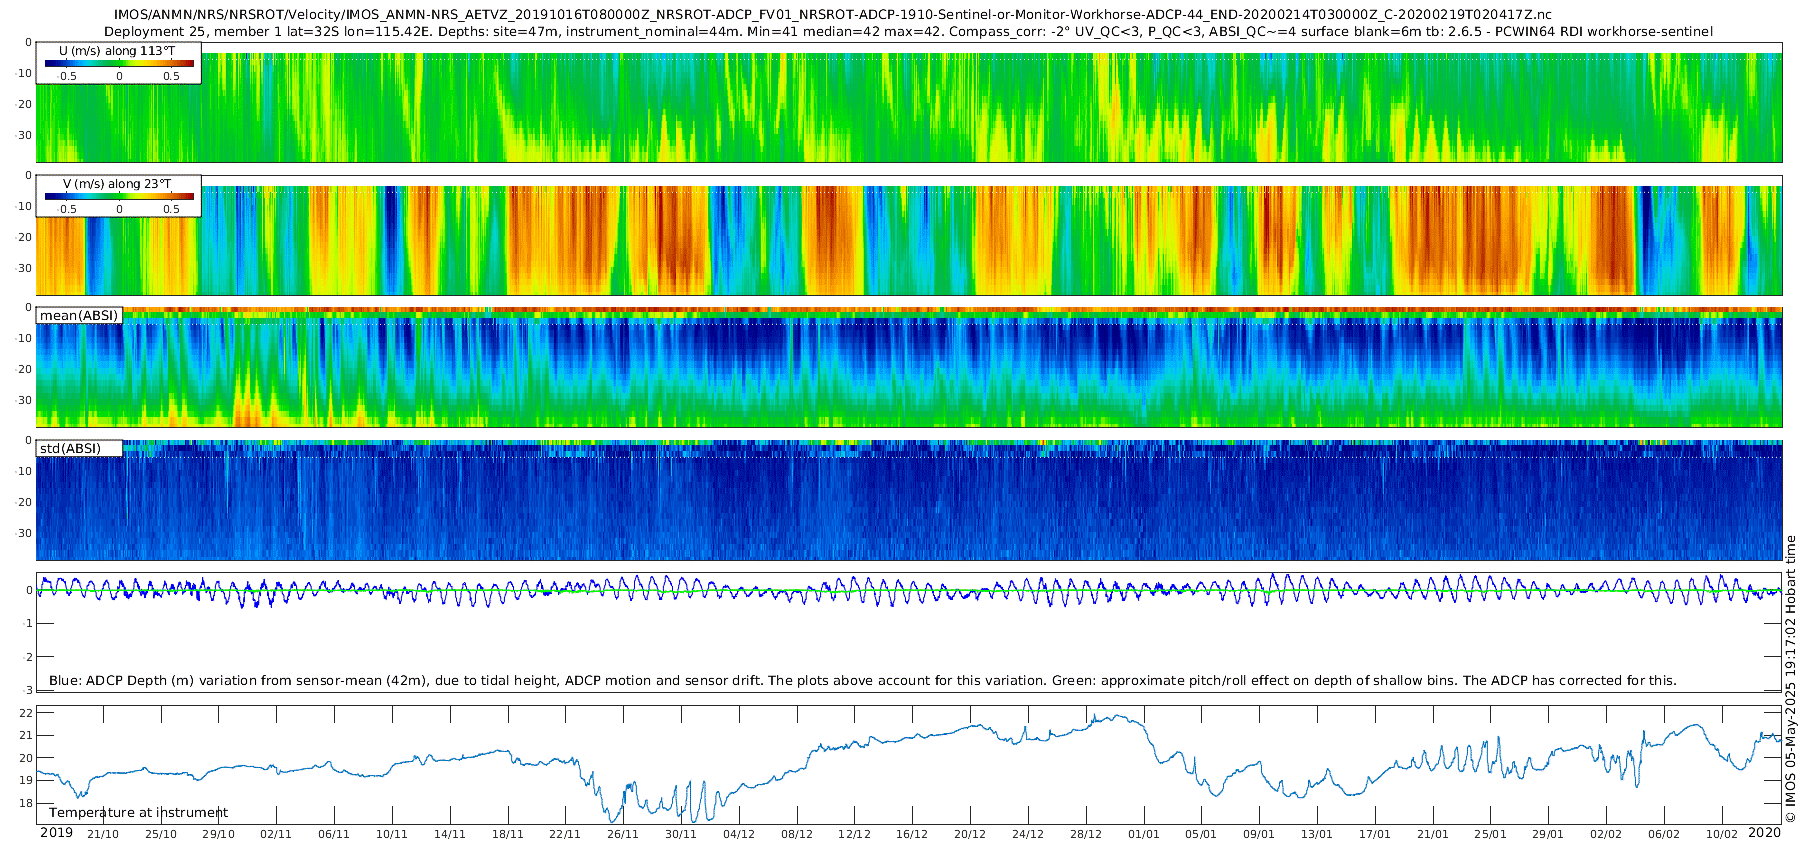Click the '01/01' date tick label
This screenshot has height=850, width=1800.
[x=1144, y=835]
